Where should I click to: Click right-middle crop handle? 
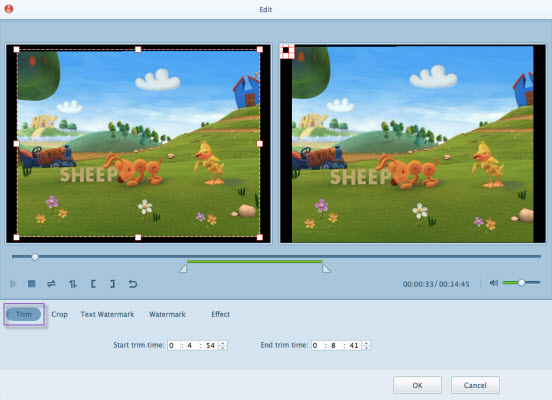pos(260,144)
